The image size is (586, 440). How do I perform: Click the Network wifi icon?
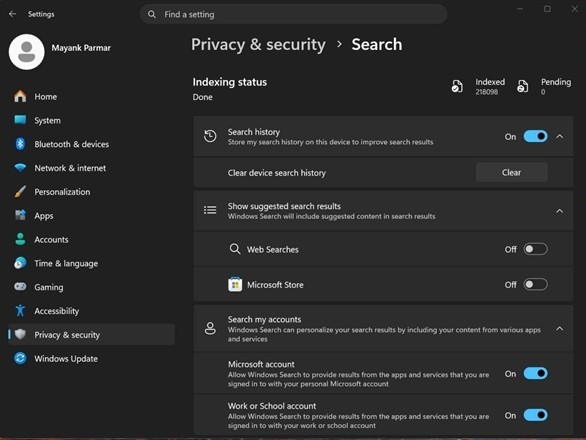20,167
